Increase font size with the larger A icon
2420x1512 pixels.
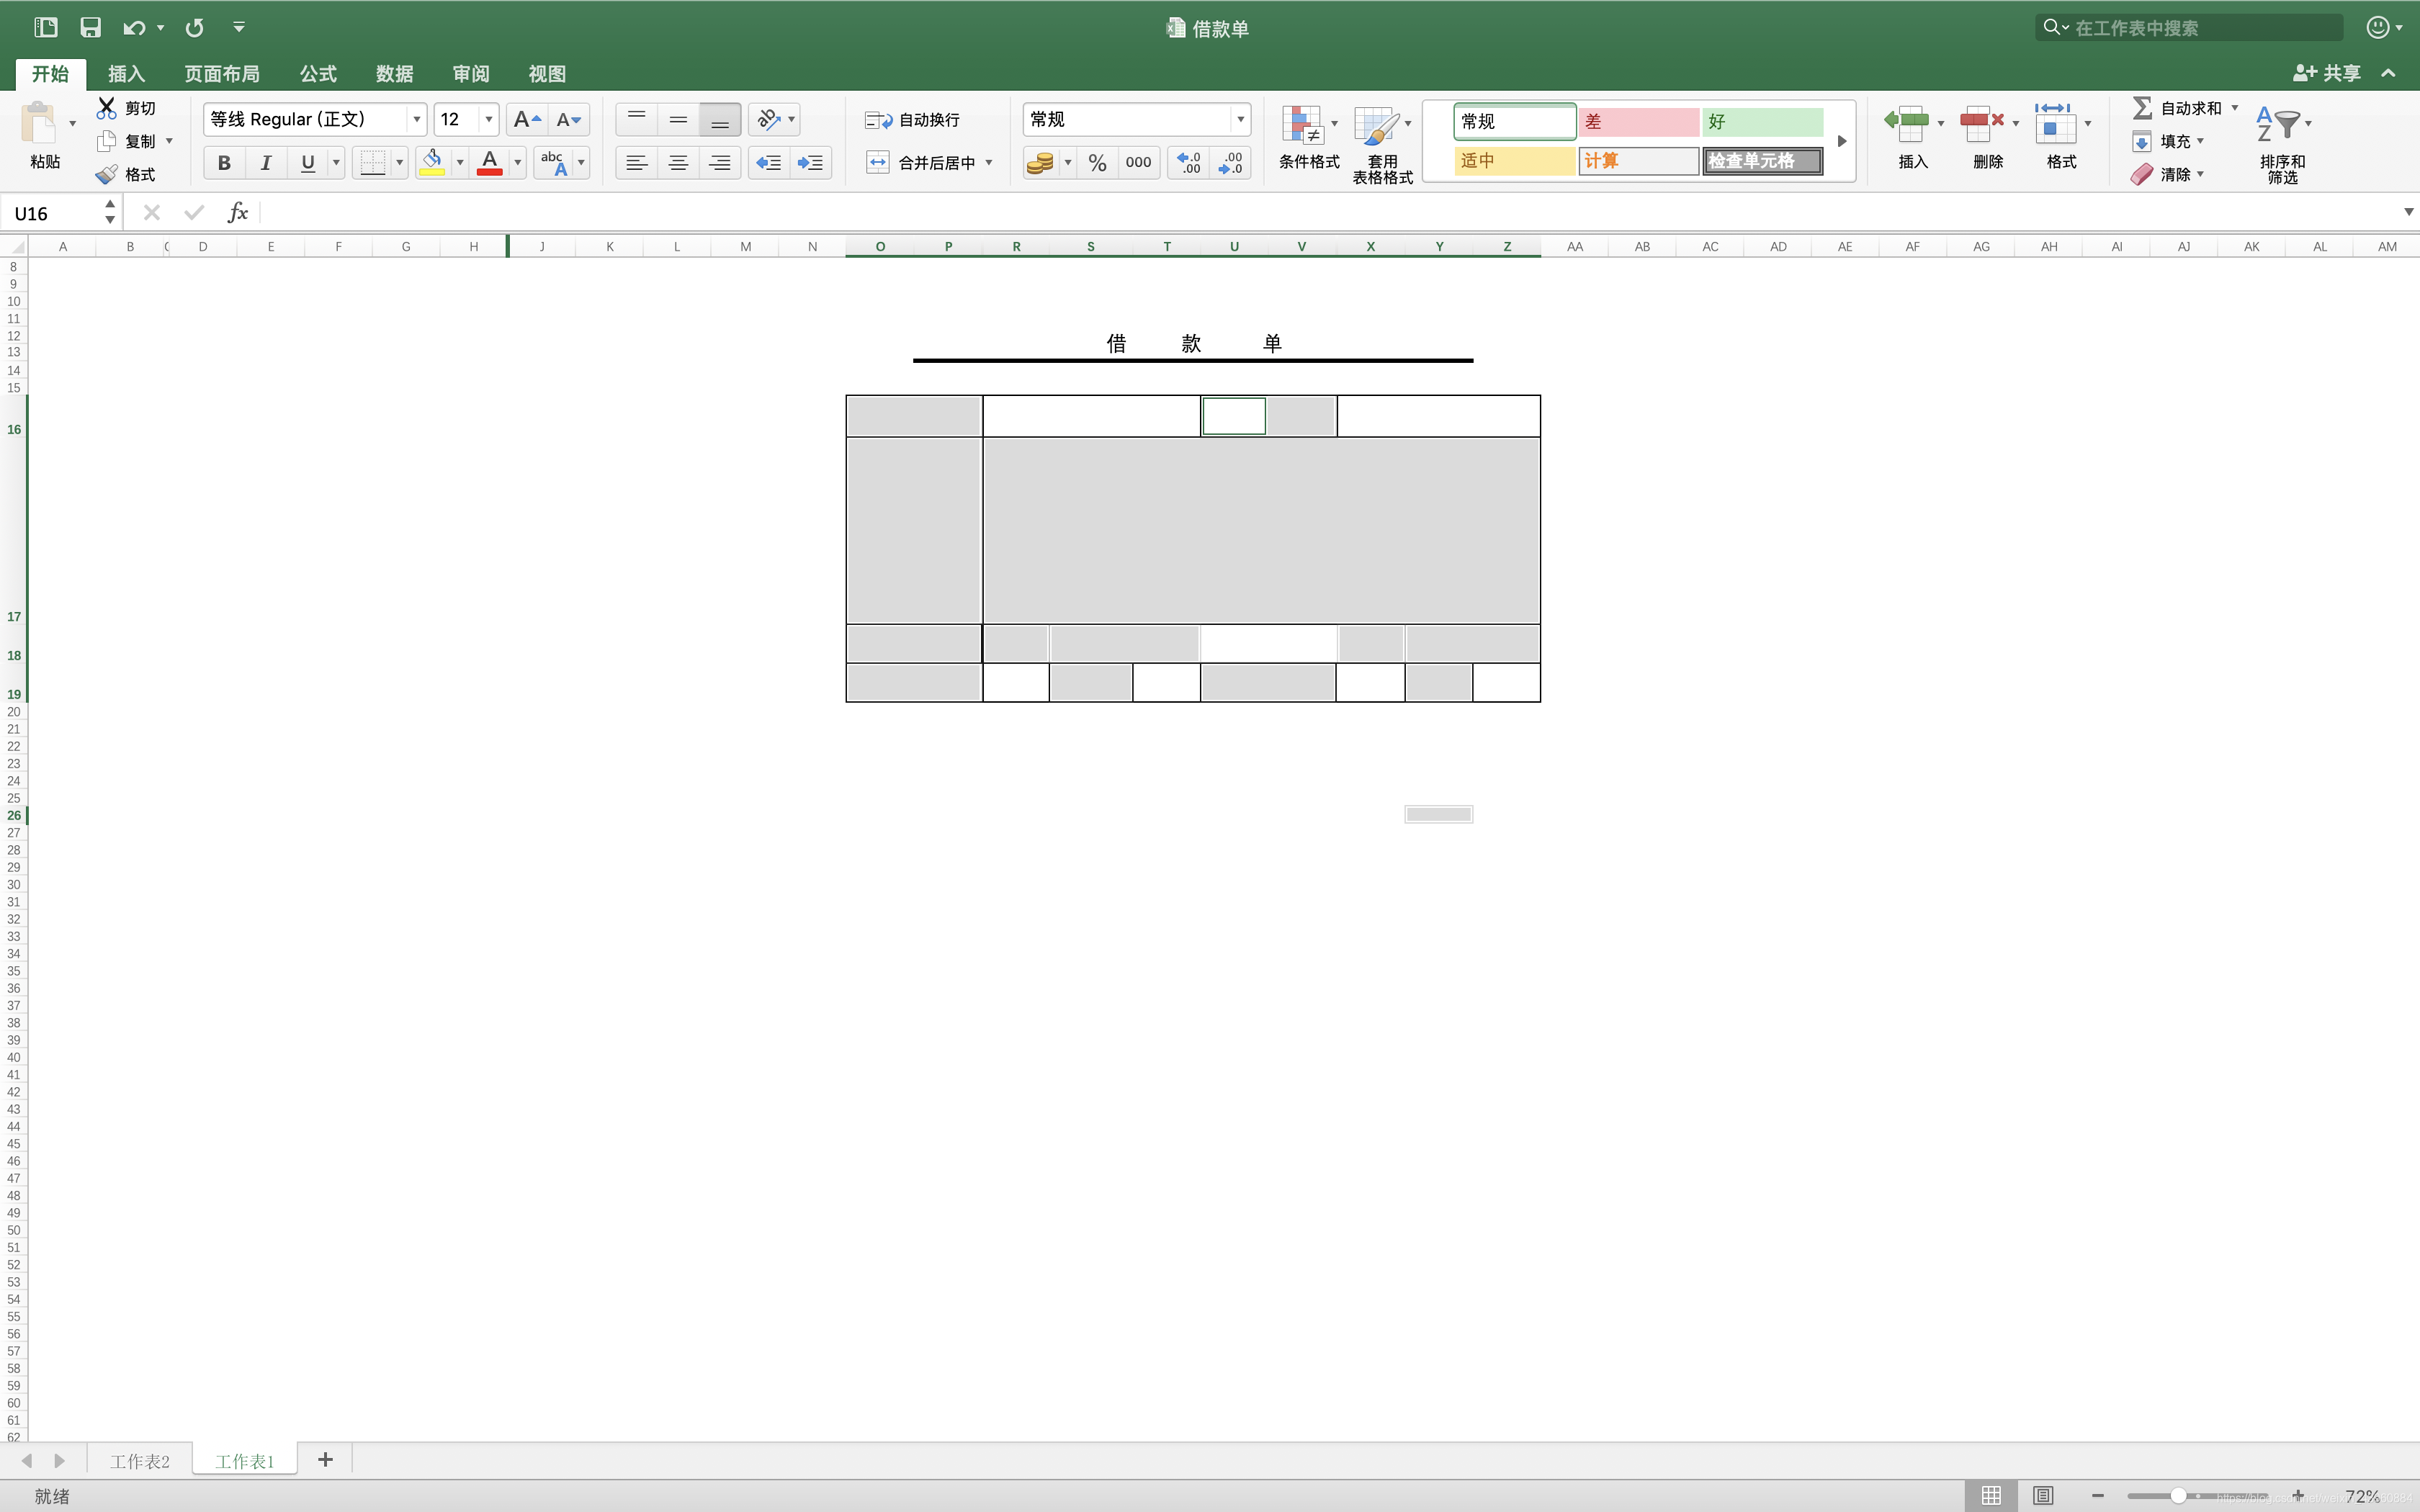526,120
